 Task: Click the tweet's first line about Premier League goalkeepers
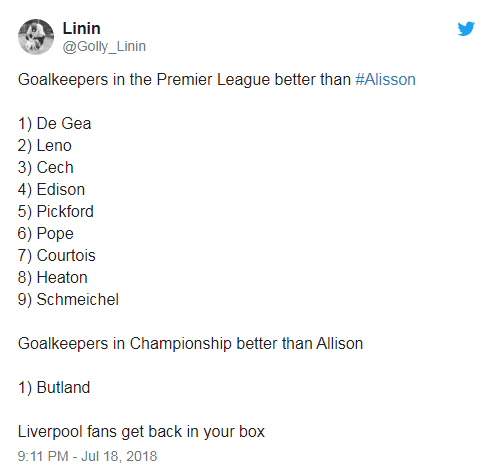(x=217, y=80)
